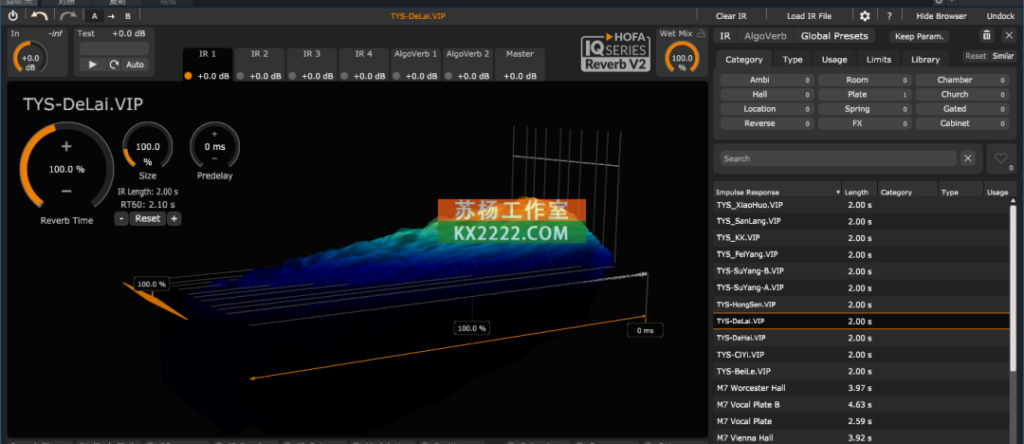Click plus inside the Predelay knob
Viewport: 1024px width, 444px height.
click(214, 134)
